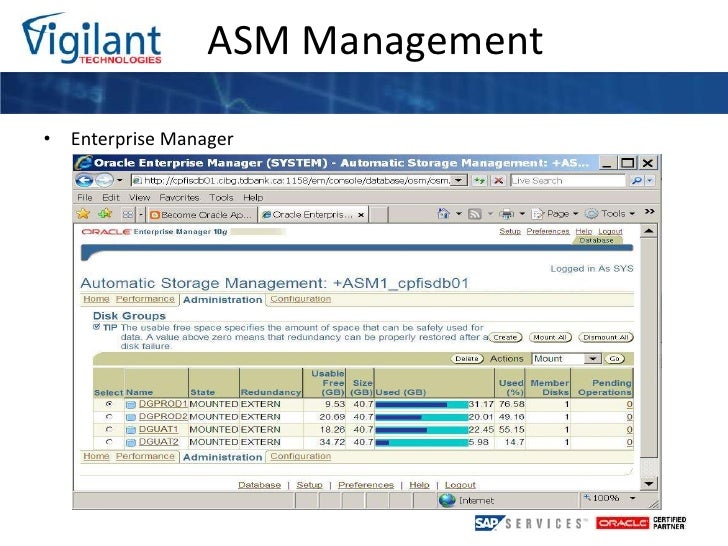Image resolution: width=728 pixels, height=546 pixels.
Task: Click Add to Favorites star-plus icon
Action: click(105, 214)
